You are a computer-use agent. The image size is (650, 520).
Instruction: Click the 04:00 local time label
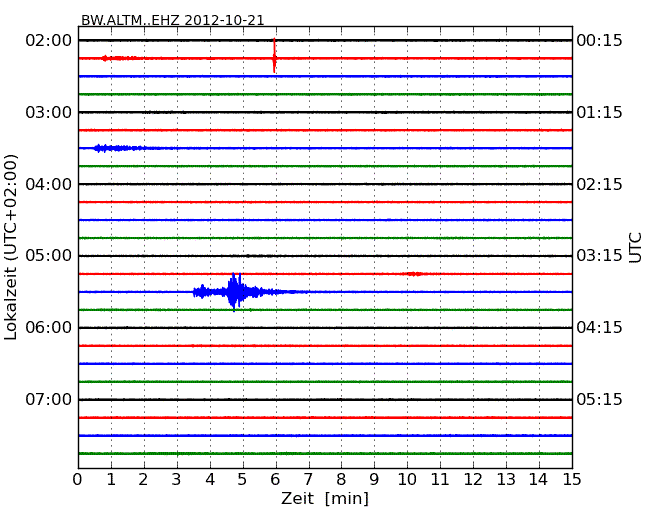(x=49, y=184)
